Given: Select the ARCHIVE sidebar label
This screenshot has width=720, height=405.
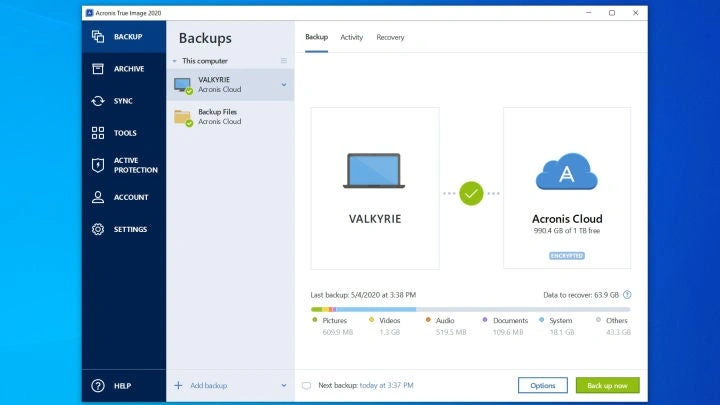Looking at the screenshot, I should tap(129, 69).
